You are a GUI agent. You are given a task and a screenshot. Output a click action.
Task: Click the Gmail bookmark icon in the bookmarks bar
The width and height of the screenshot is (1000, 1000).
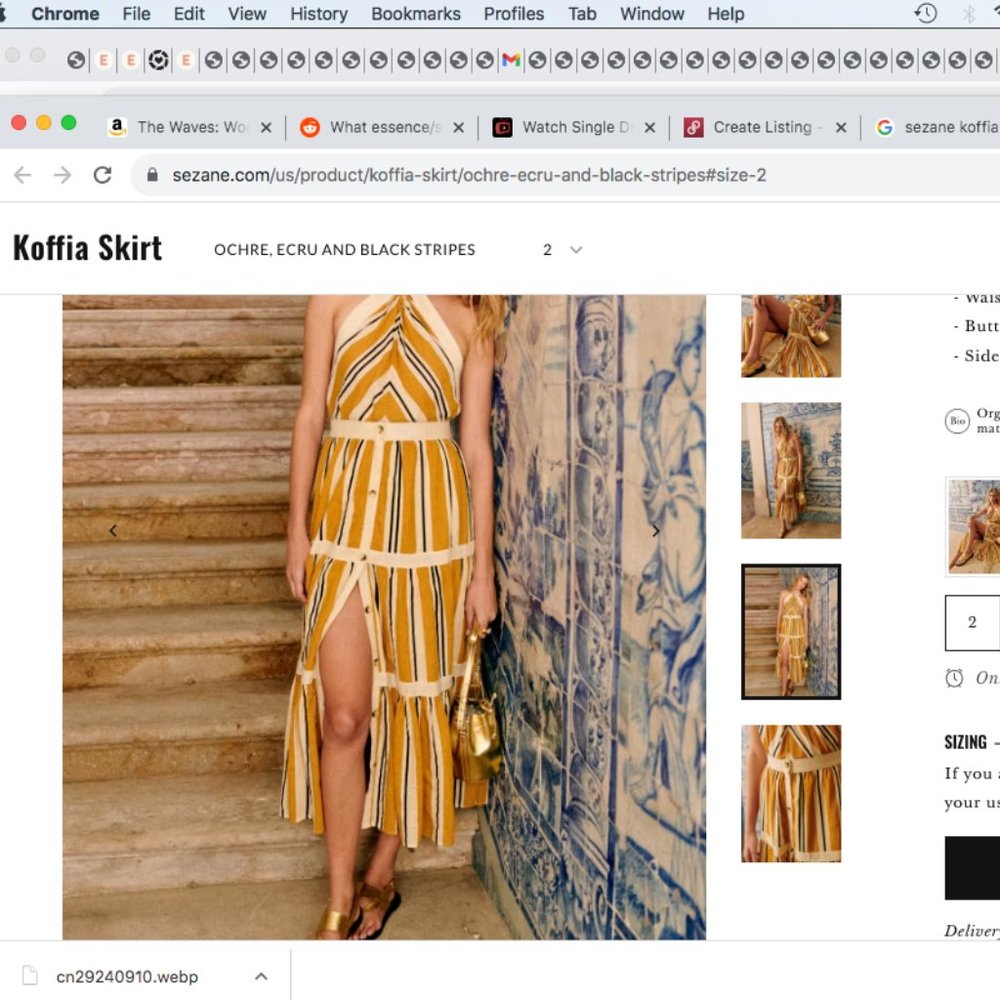(510, 60)
